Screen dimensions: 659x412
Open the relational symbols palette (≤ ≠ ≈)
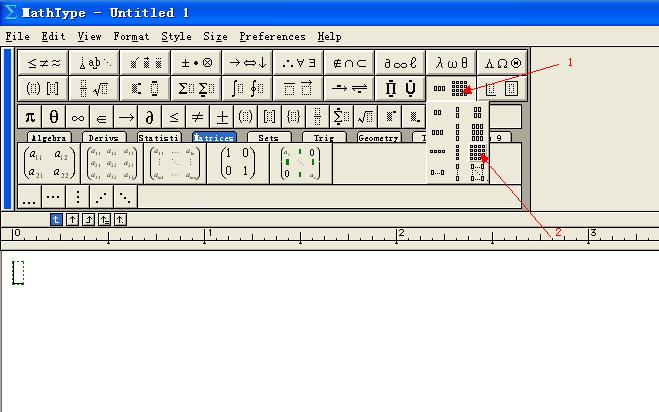point(44,63)
